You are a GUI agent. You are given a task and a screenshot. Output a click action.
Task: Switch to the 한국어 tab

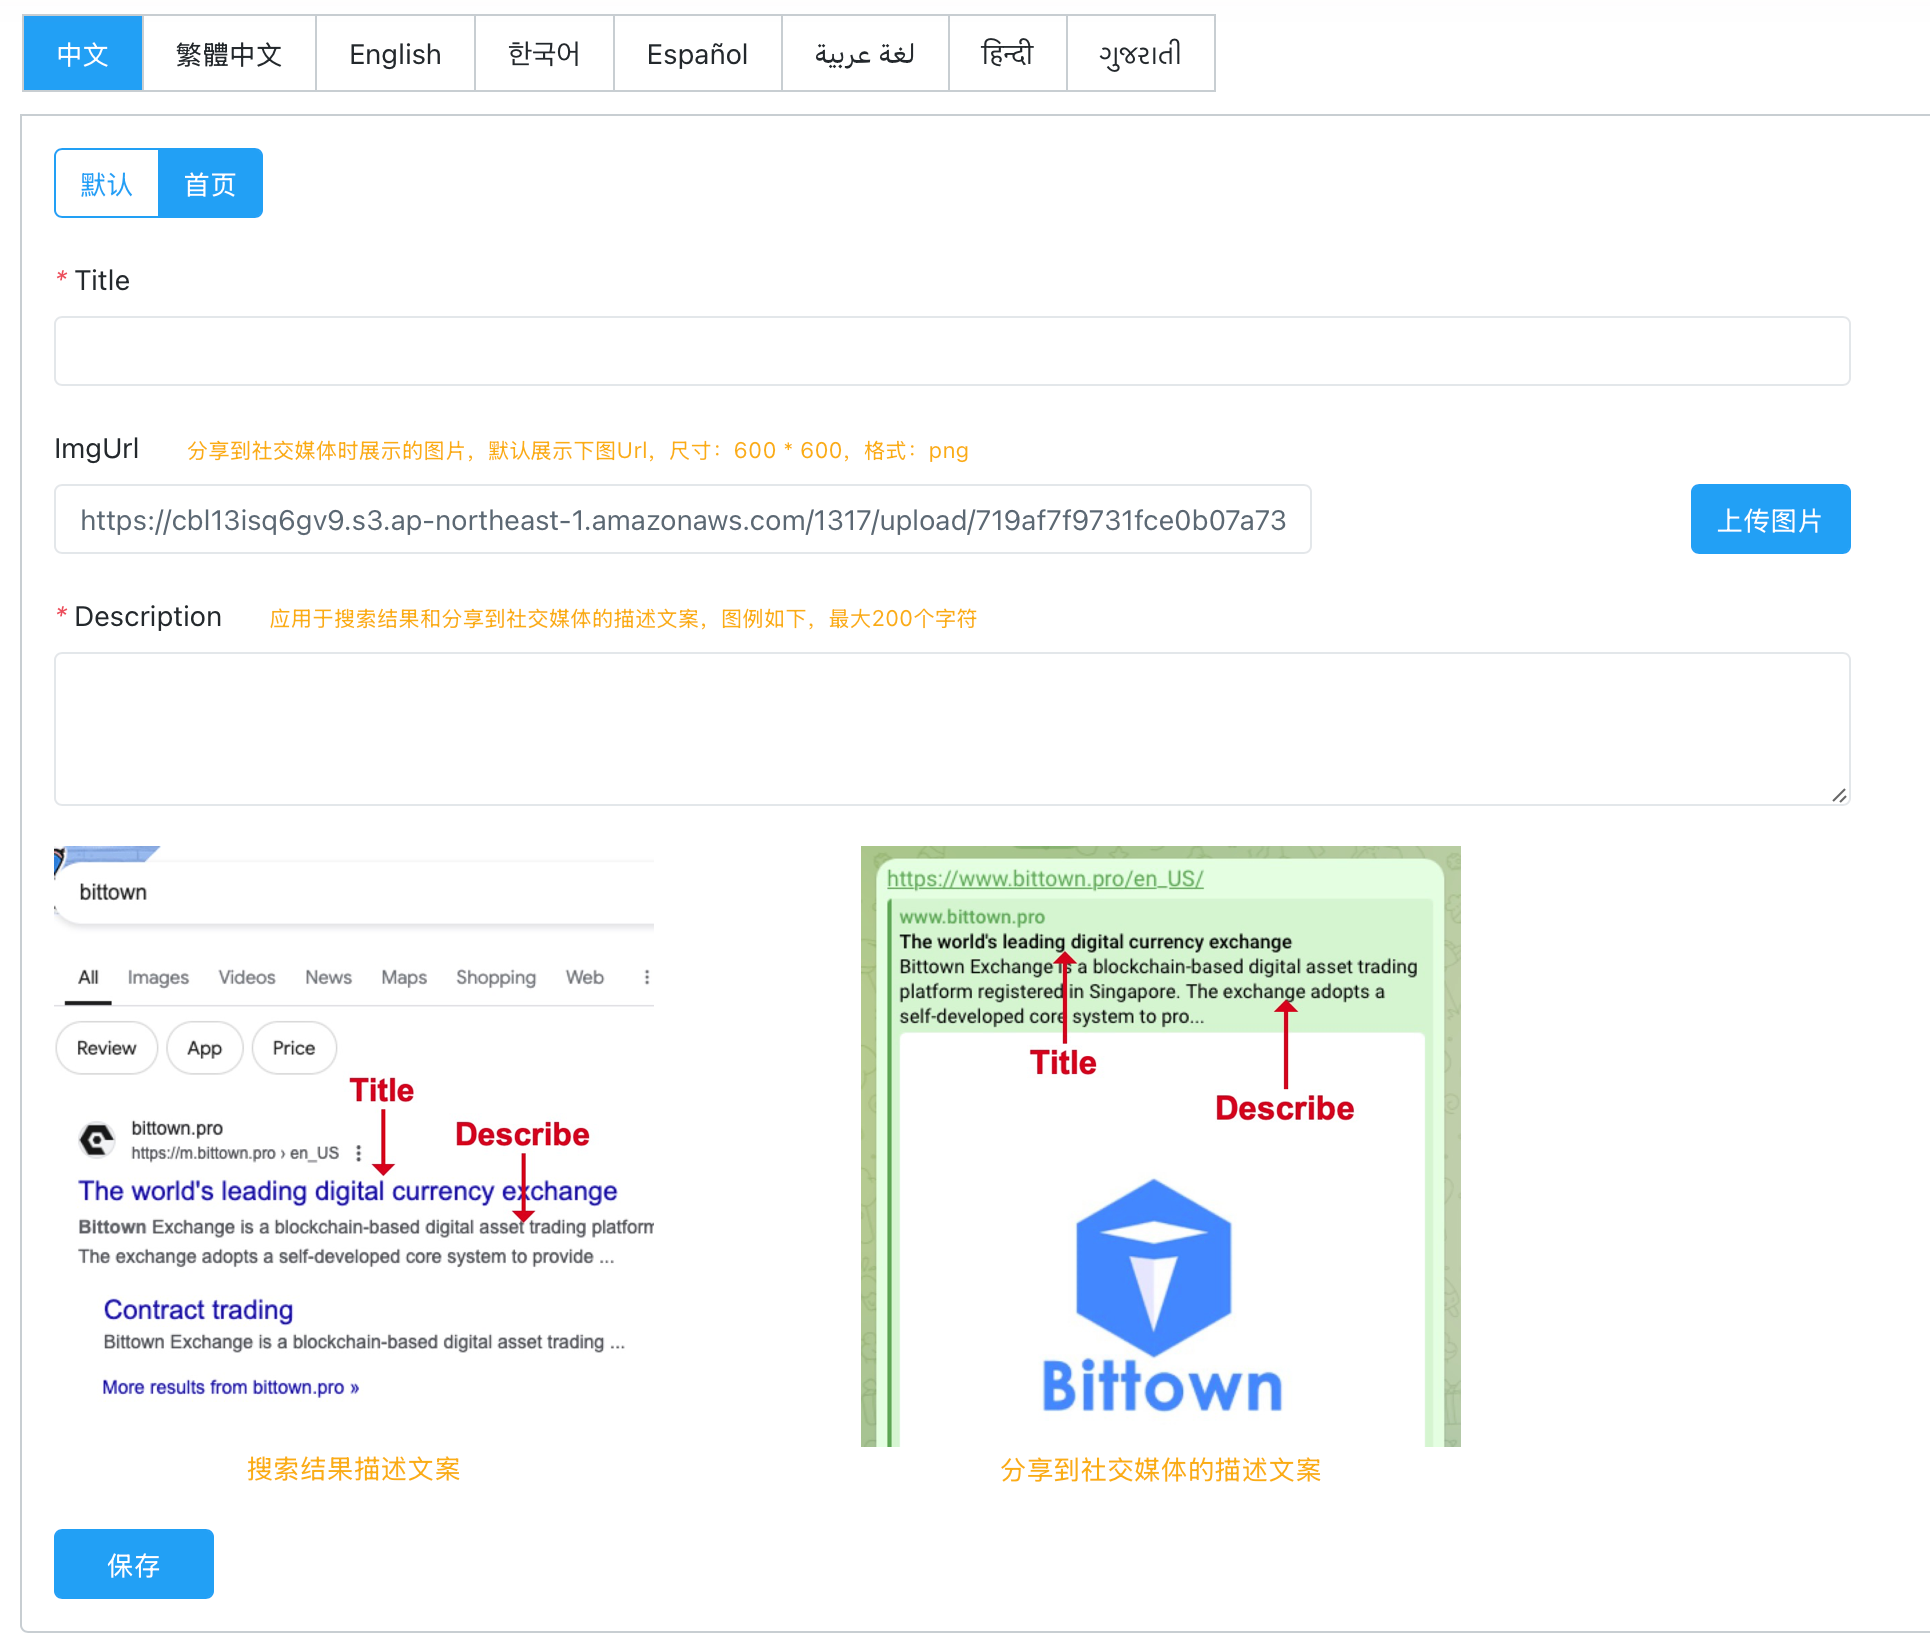544,54
